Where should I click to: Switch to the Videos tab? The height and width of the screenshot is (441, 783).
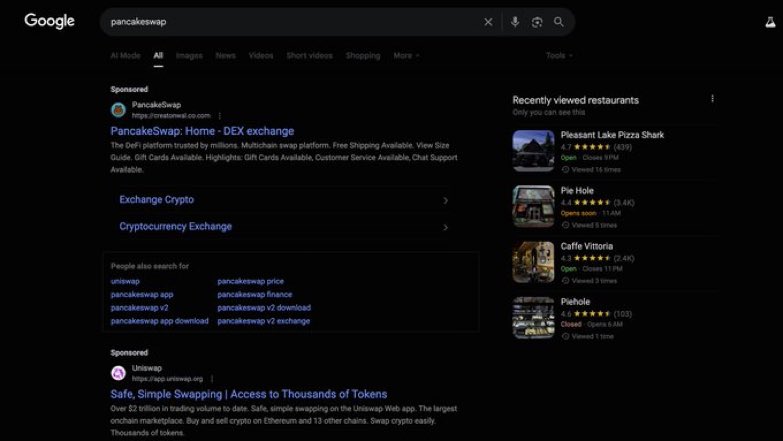click(261, 55)
